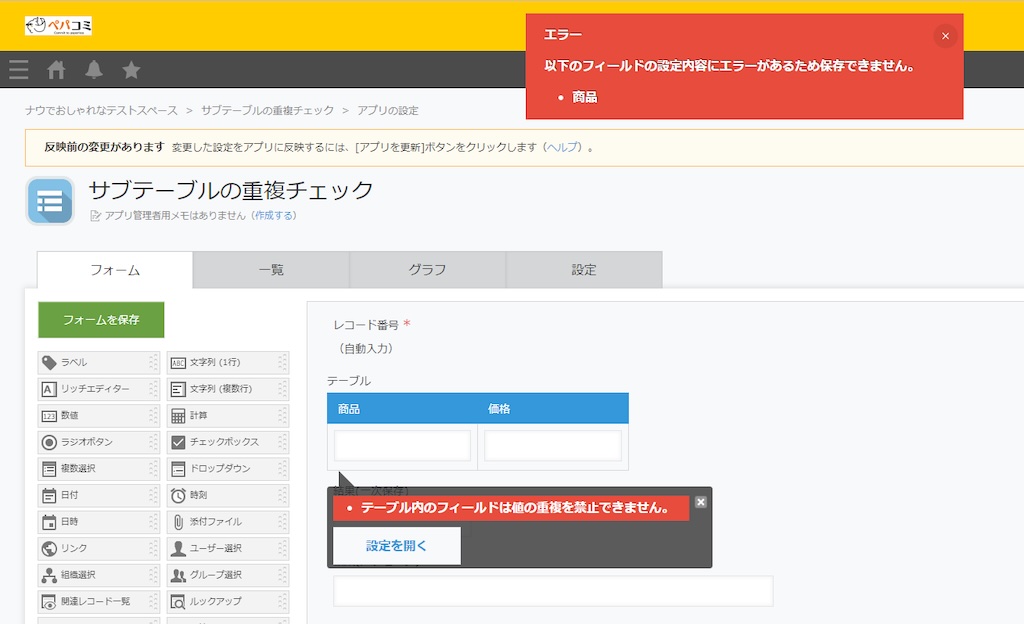The image size is (1024, 624).
Task: Switch to the 設定 tab
Action: coord(584,270)
